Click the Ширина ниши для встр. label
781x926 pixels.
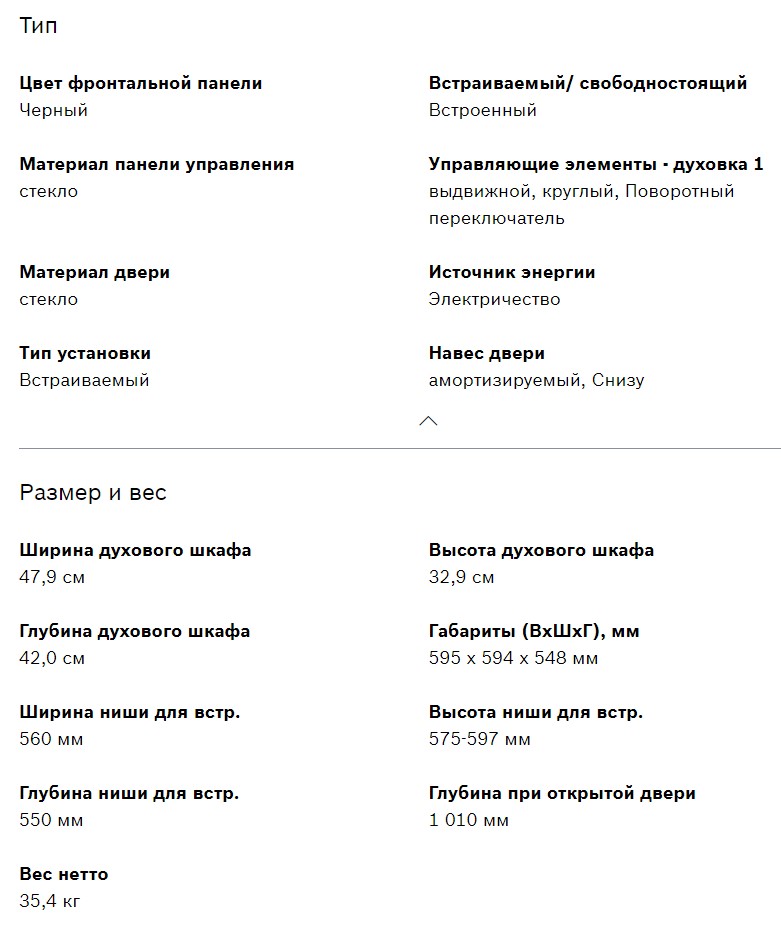pyautogui.click(x=130, y=712)
